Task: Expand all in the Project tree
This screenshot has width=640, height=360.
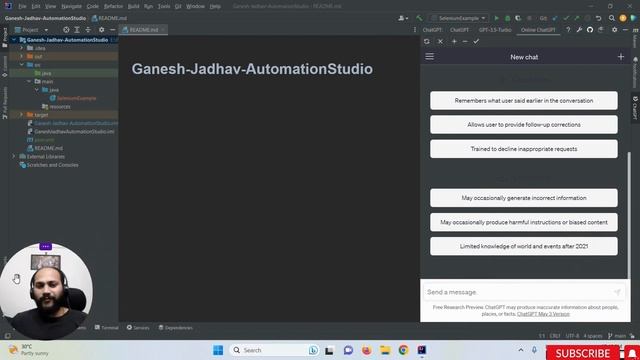Action: click(77, 30)
